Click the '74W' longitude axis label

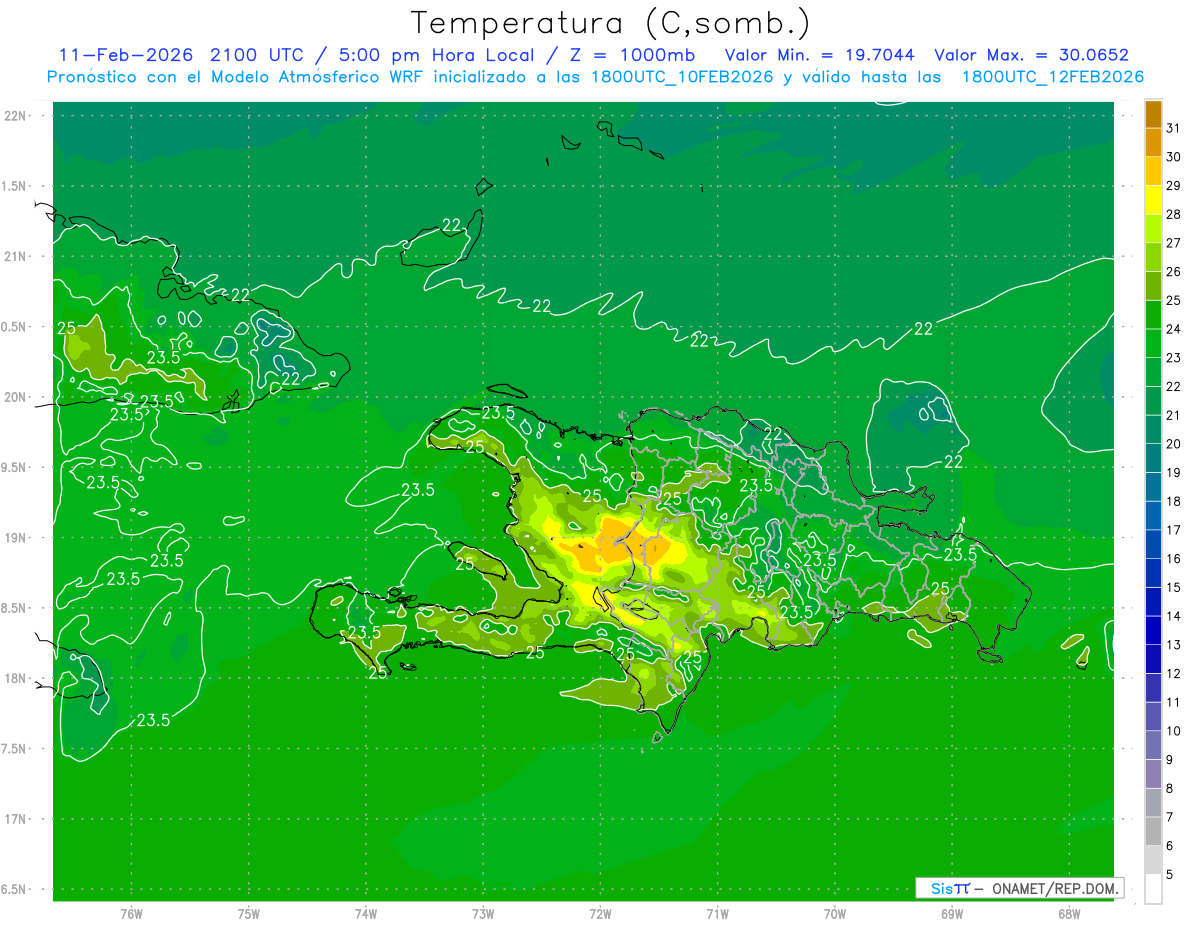366,913
